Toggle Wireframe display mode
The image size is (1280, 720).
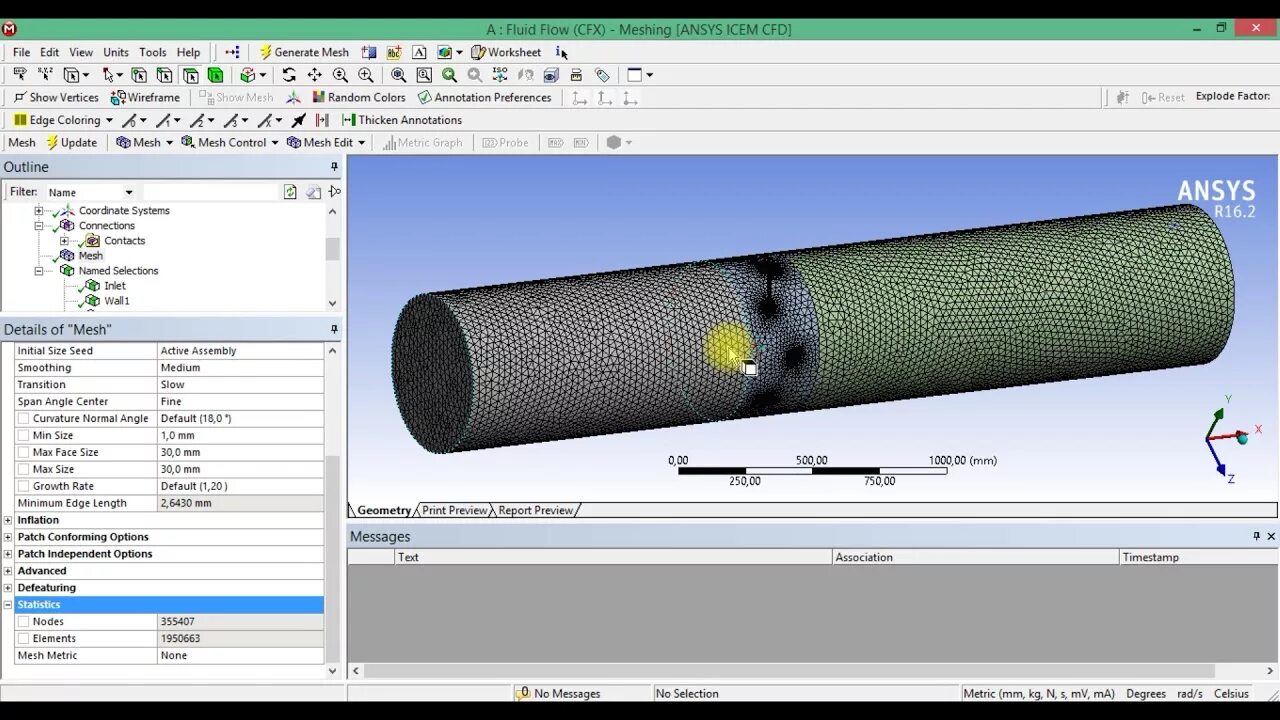tap(145, 97)
